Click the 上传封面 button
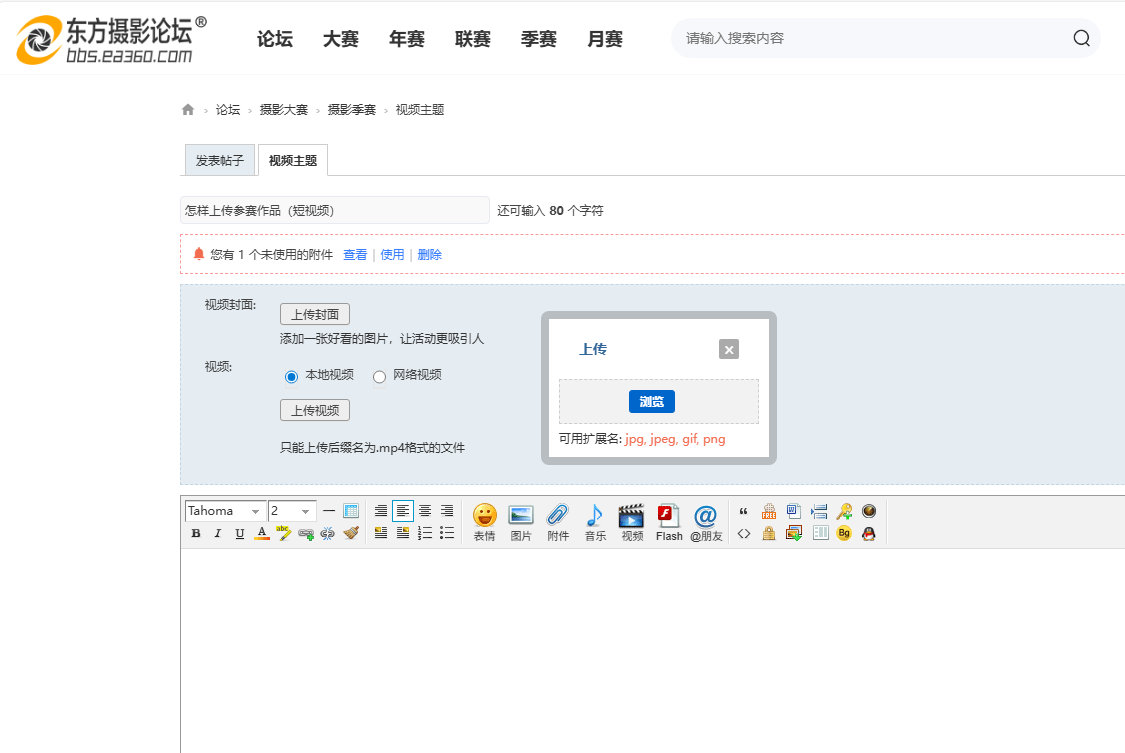Image resolution: width=1125 pixels, height=753 pixels. coord(315,314)
